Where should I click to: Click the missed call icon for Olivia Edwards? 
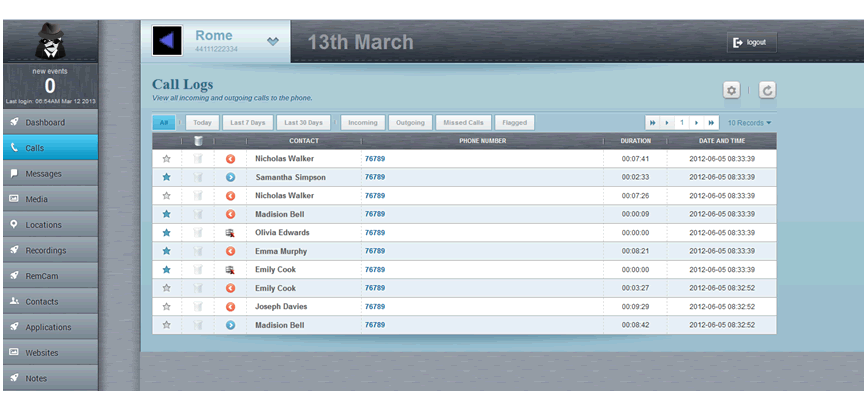[230, 233]
